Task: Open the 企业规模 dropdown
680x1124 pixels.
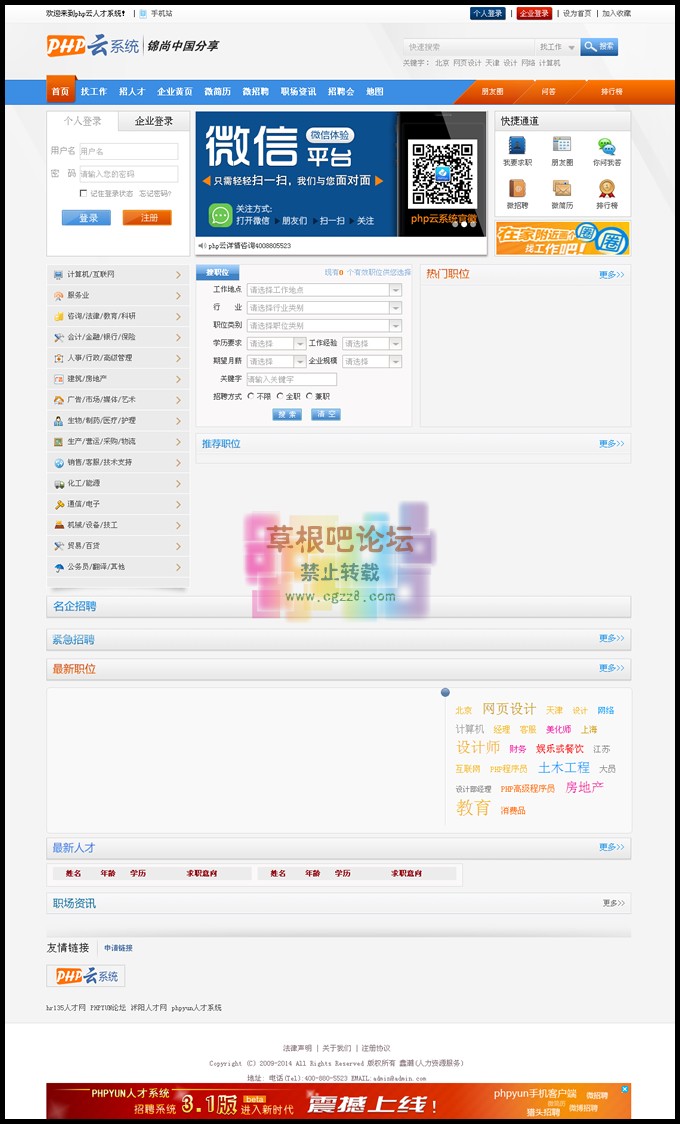Action: click(372, 361)
